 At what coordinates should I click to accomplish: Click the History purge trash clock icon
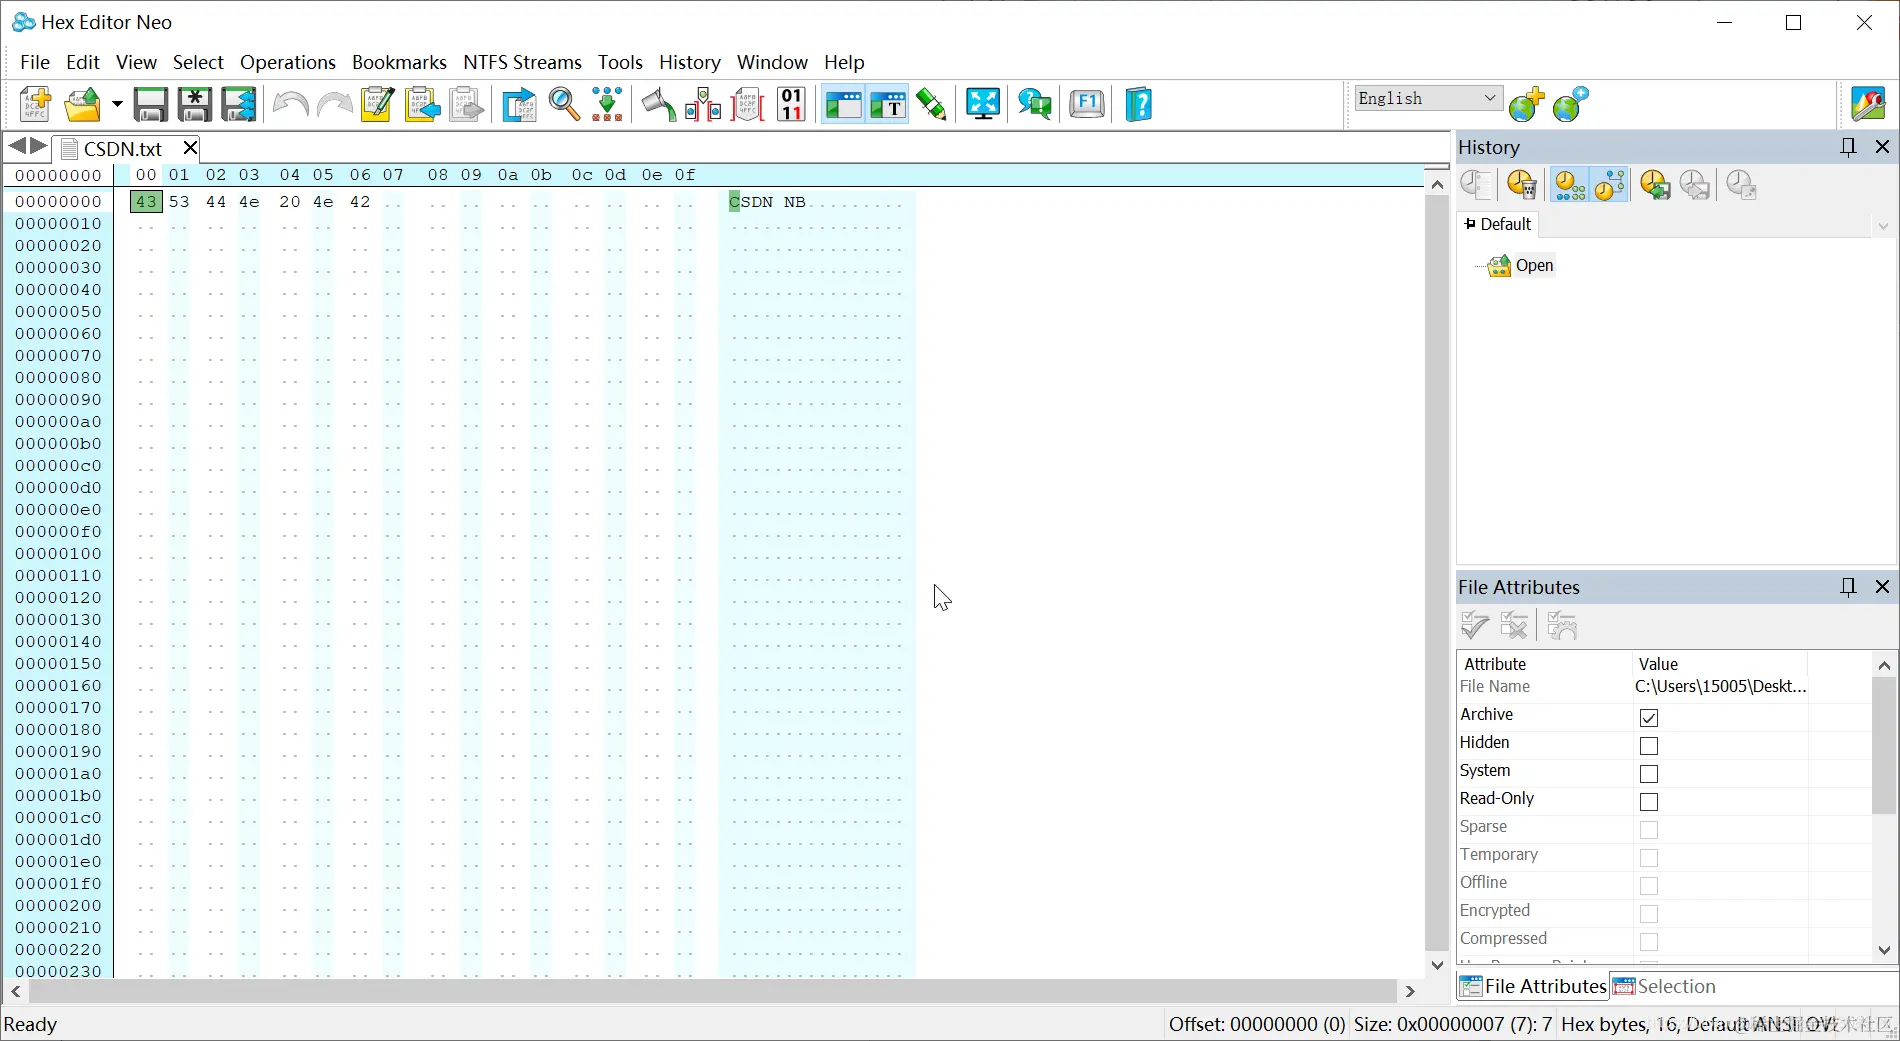click(1522, 185)
